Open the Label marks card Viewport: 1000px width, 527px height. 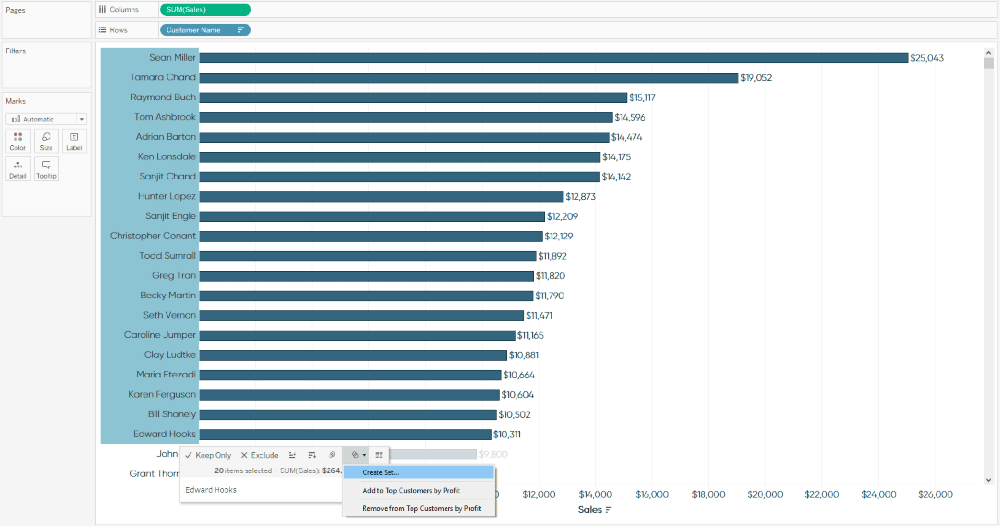click(x=74, y=140)
